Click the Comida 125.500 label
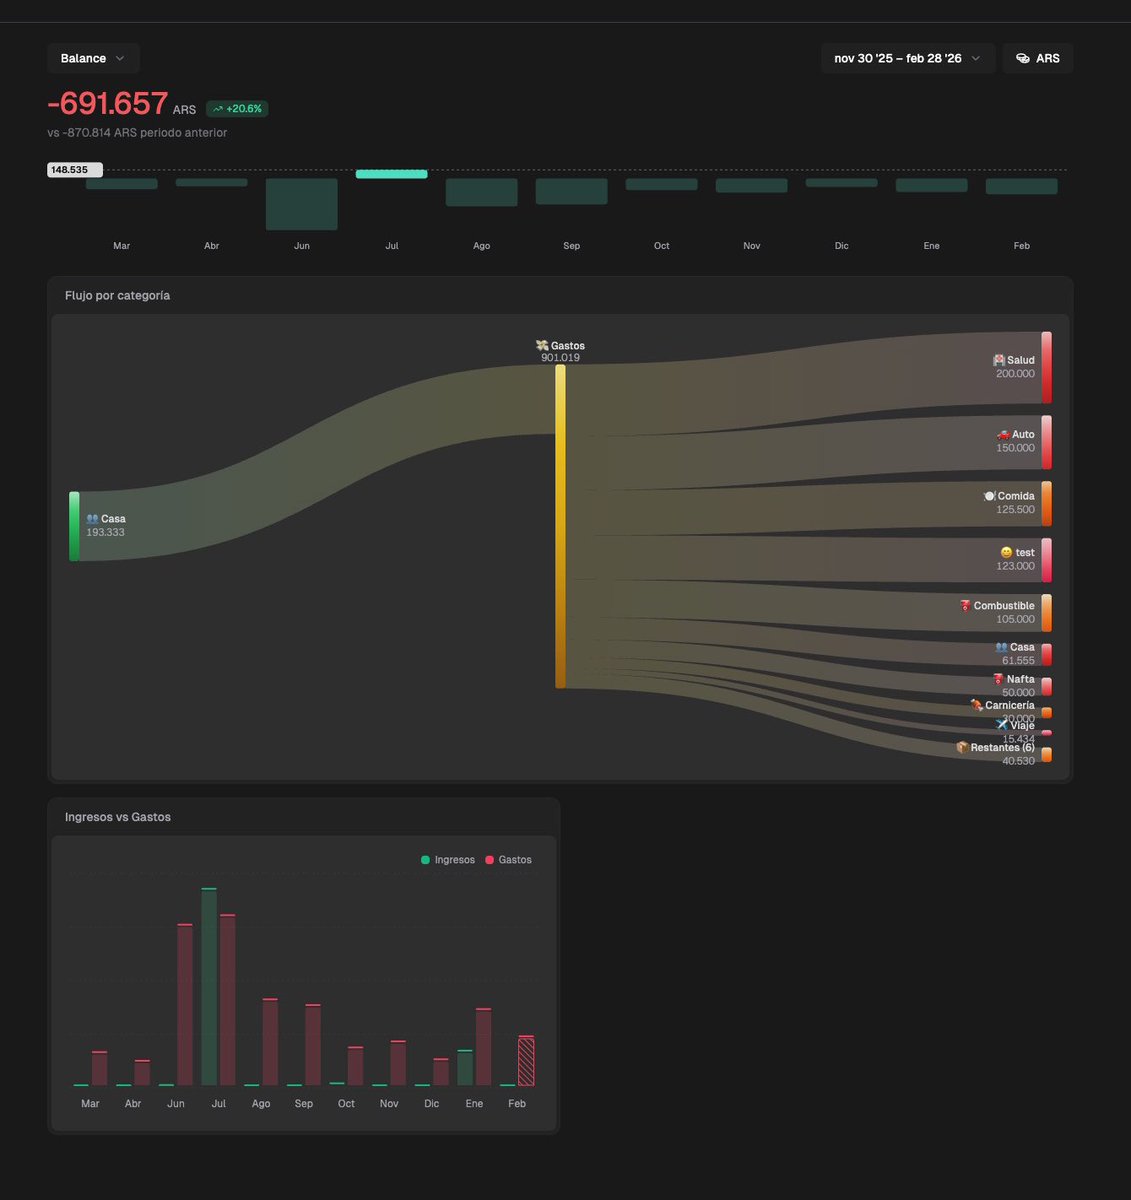Screen dimensions: 1131x1200 click(x=1009, y=503)
